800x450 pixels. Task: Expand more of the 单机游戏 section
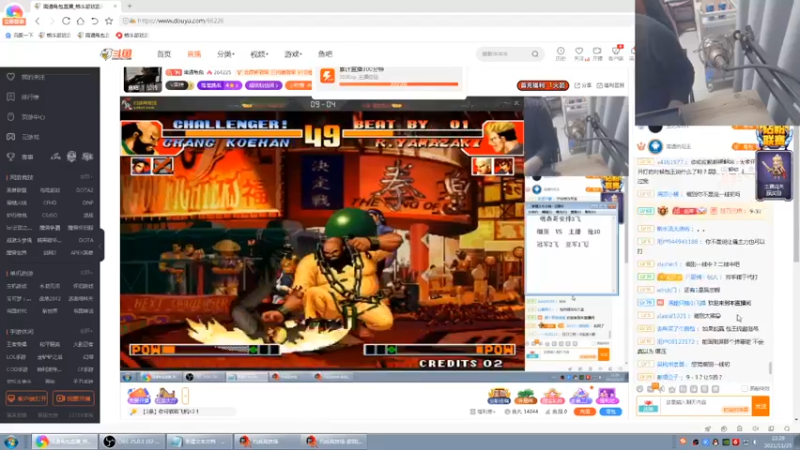pyautogui.click(x=86, y=273)
